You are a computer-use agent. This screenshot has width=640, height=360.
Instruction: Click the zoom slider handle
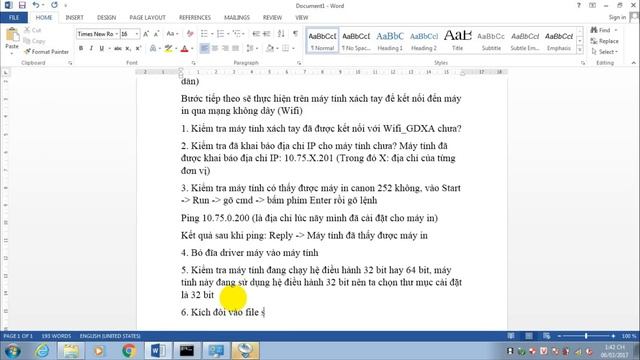point(586,336)
